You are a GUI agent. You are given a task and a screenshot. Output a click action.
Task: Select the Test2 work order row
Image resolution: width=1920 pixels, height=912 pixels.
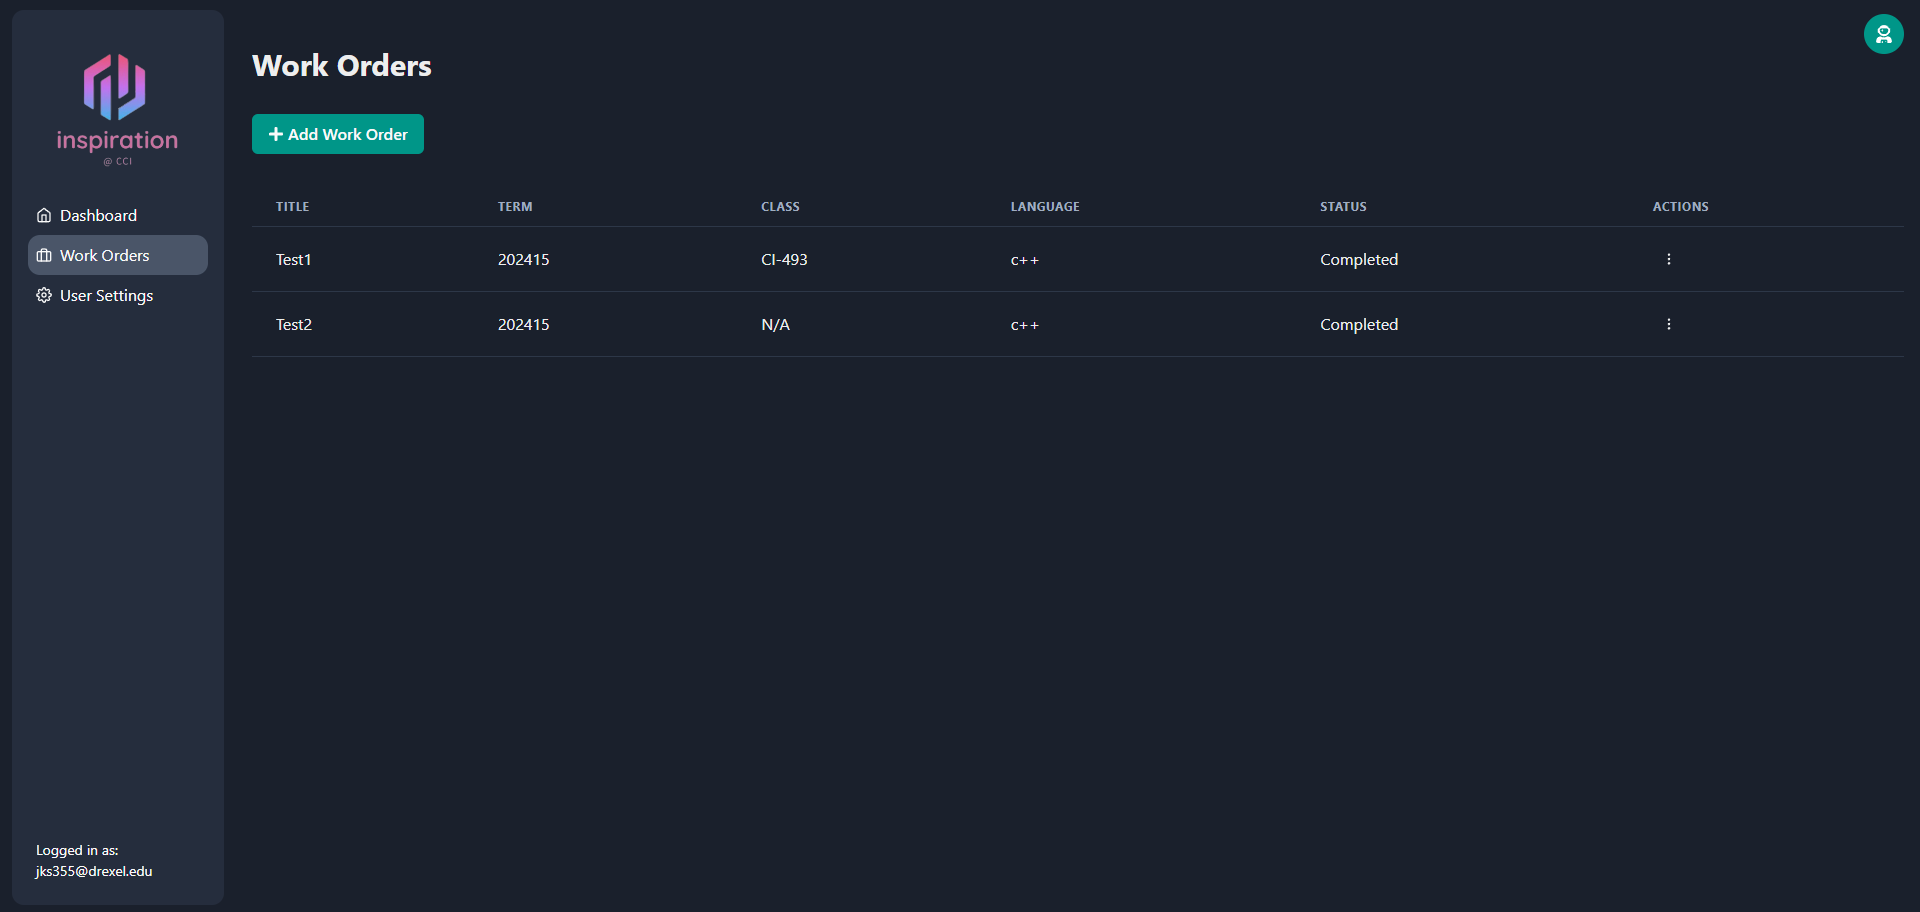294,324
